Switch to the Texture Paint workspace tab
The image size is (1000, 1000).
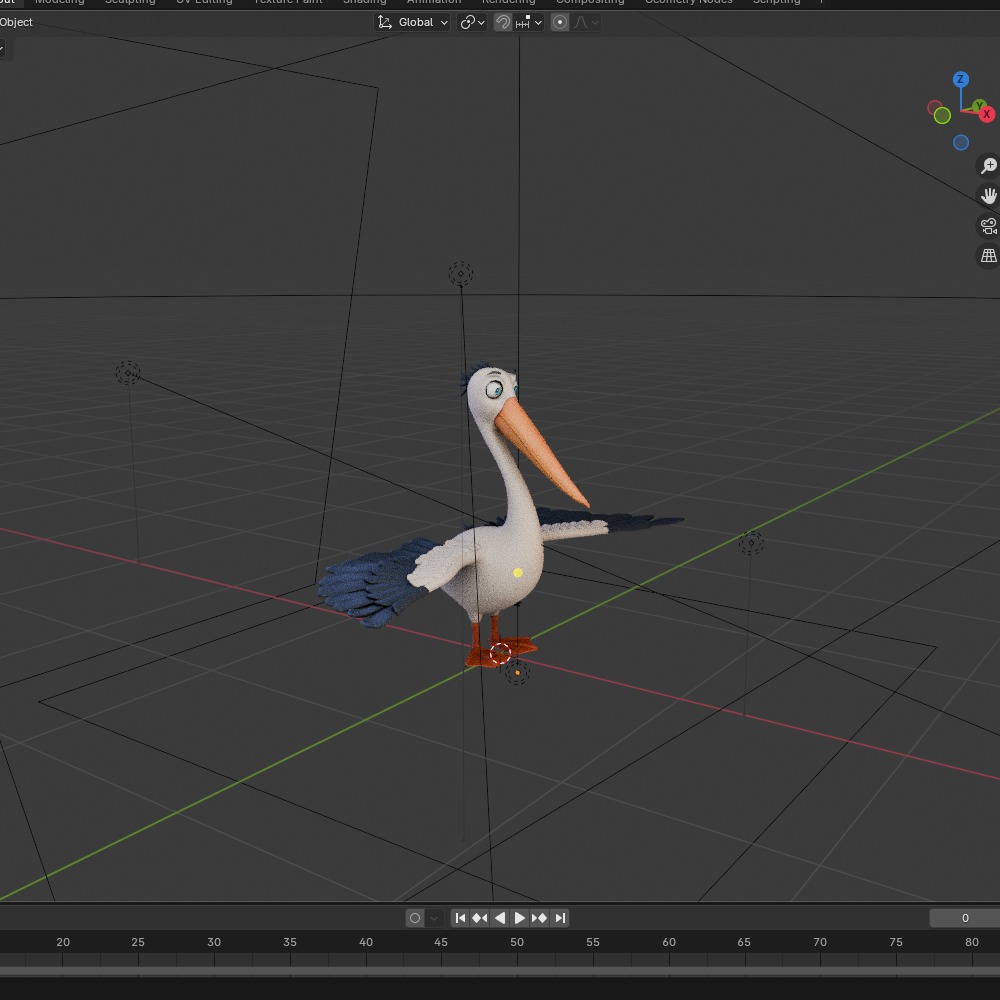tap(288, 3)
